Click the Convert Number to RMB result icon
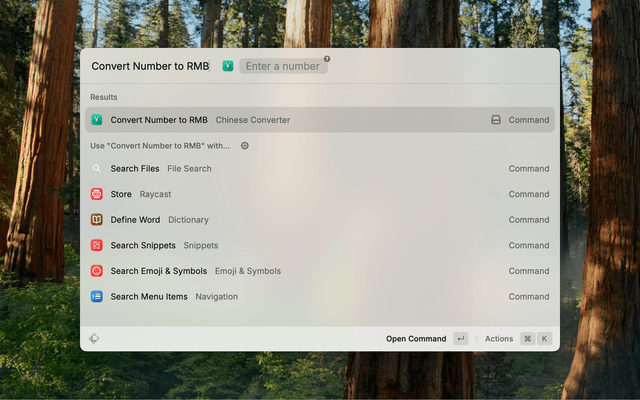This screenshot has height=400, width=640. (x=97, y=120)
